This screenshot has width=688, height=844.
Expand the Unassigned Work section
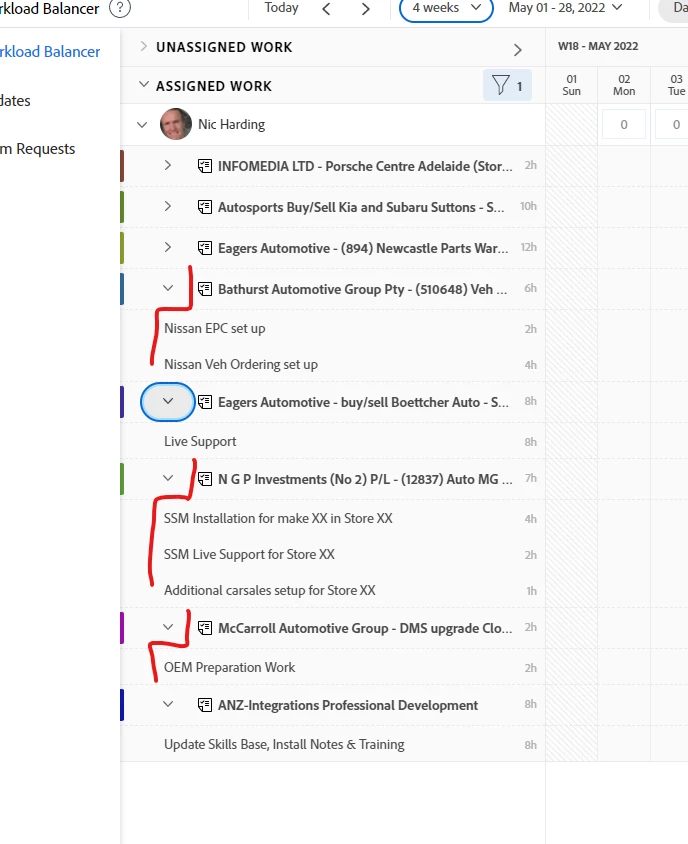coord(143,46)
